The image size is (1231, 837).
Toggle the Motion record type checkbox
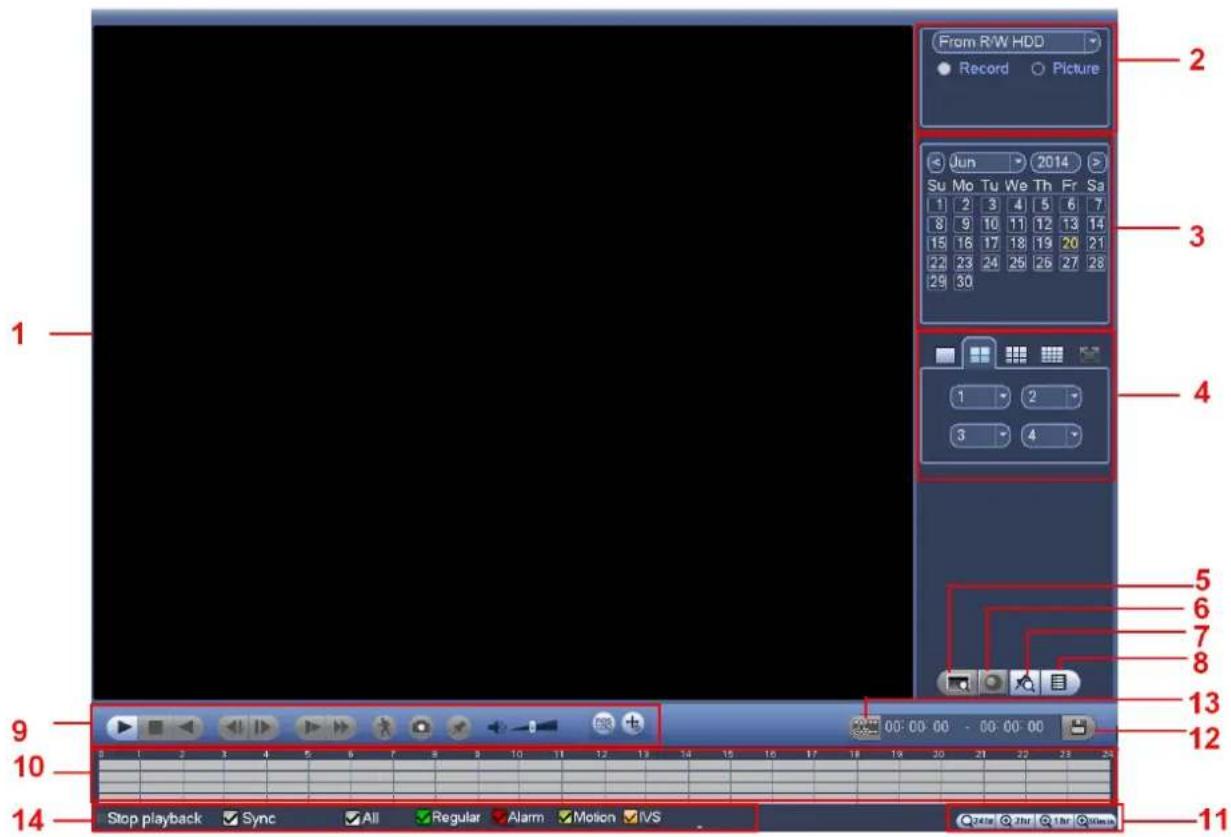click(x=565, y=818)
